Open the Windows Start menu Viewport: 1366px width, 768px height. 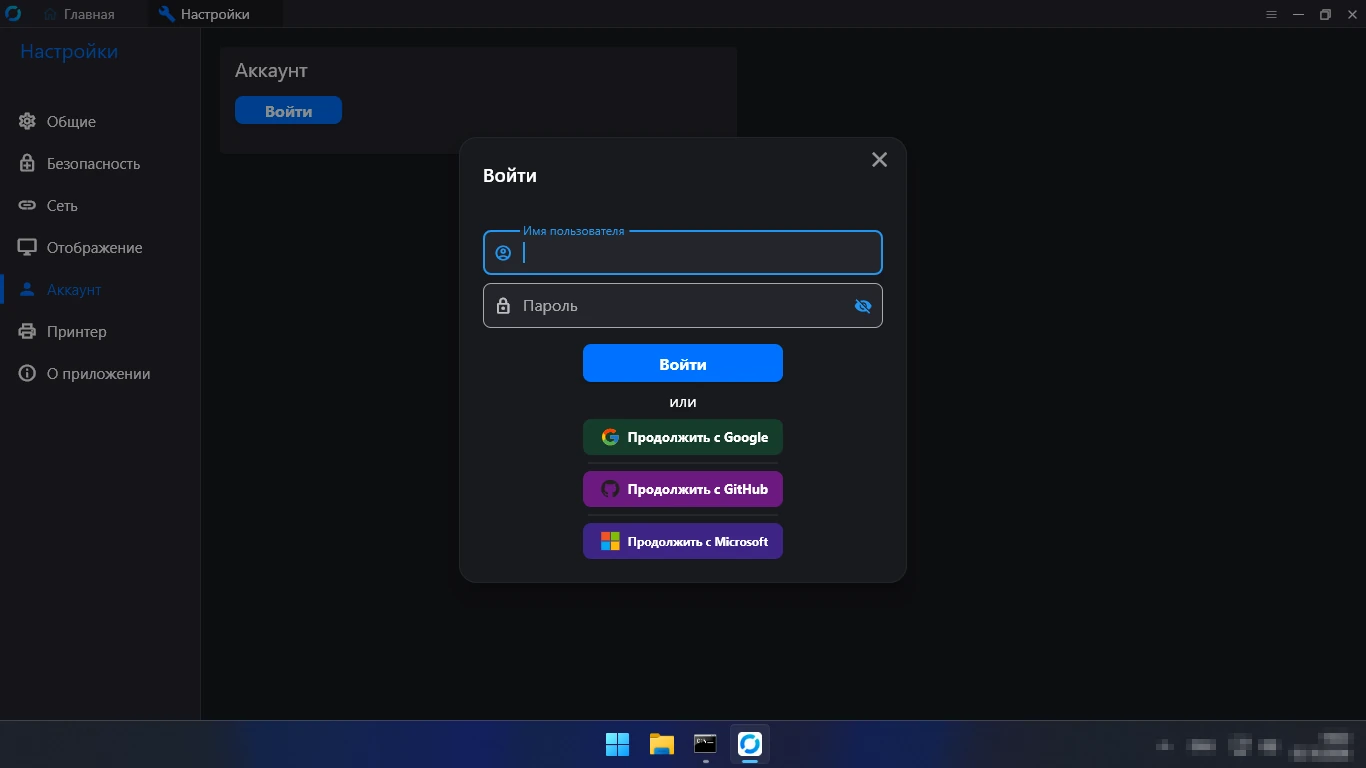tap(617, 744)
